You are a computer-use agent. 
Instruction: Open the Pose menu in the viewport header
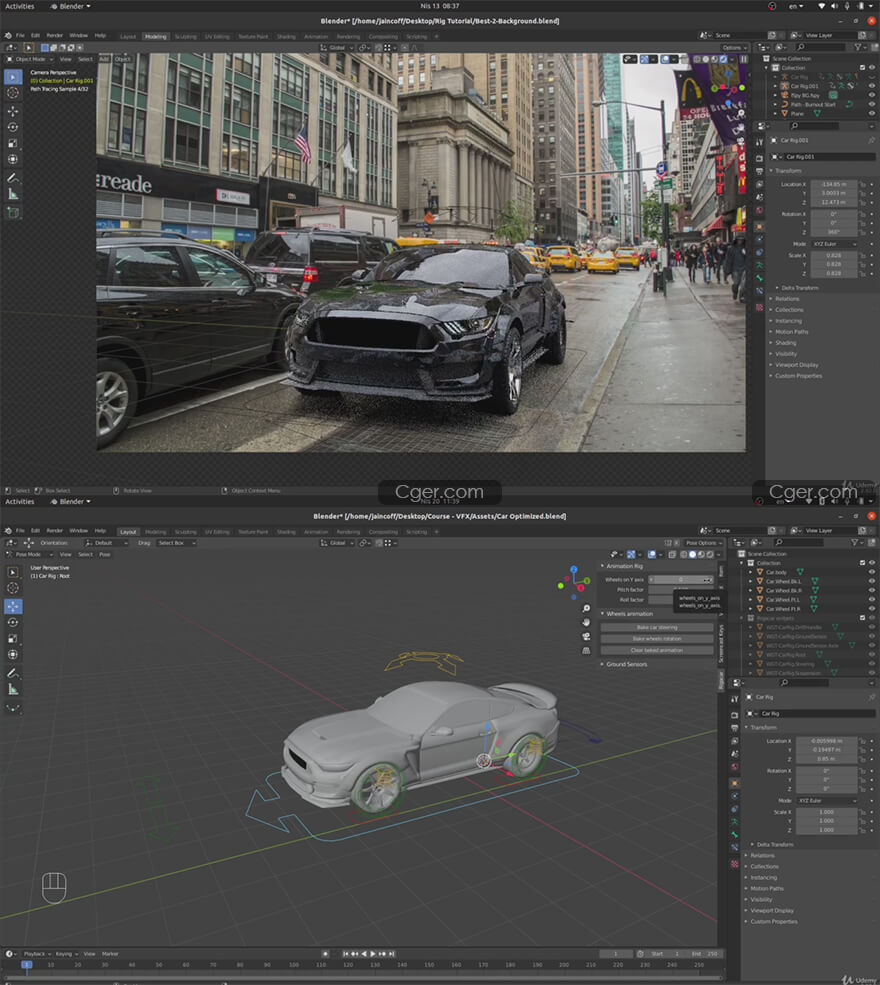pyautogui.click(x=105, y=554)
